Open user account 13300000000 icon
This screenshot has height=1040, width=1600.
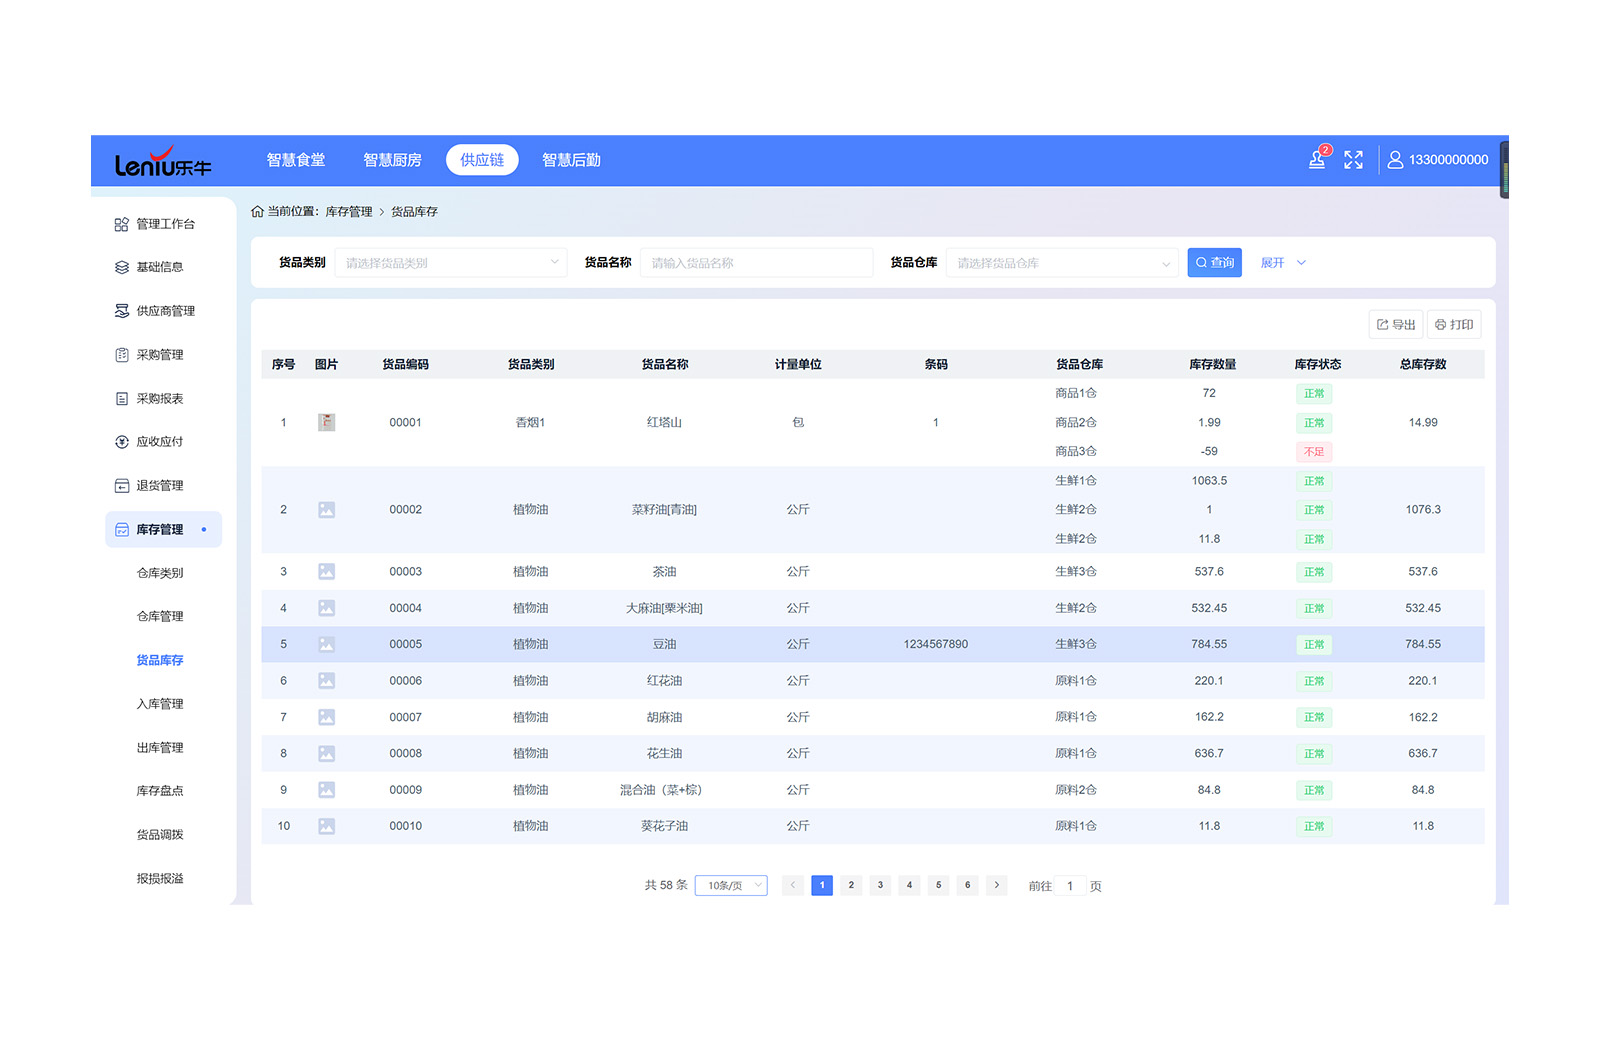(1395, 160)
